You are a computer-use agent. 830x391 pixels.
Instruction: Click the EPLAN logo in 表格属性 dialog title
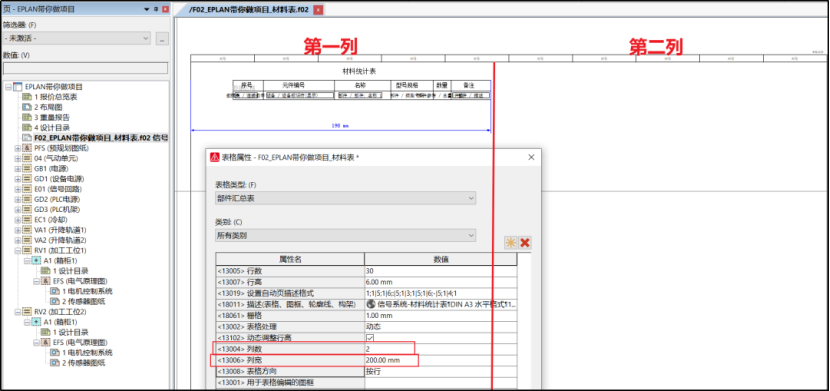(215, 157)
